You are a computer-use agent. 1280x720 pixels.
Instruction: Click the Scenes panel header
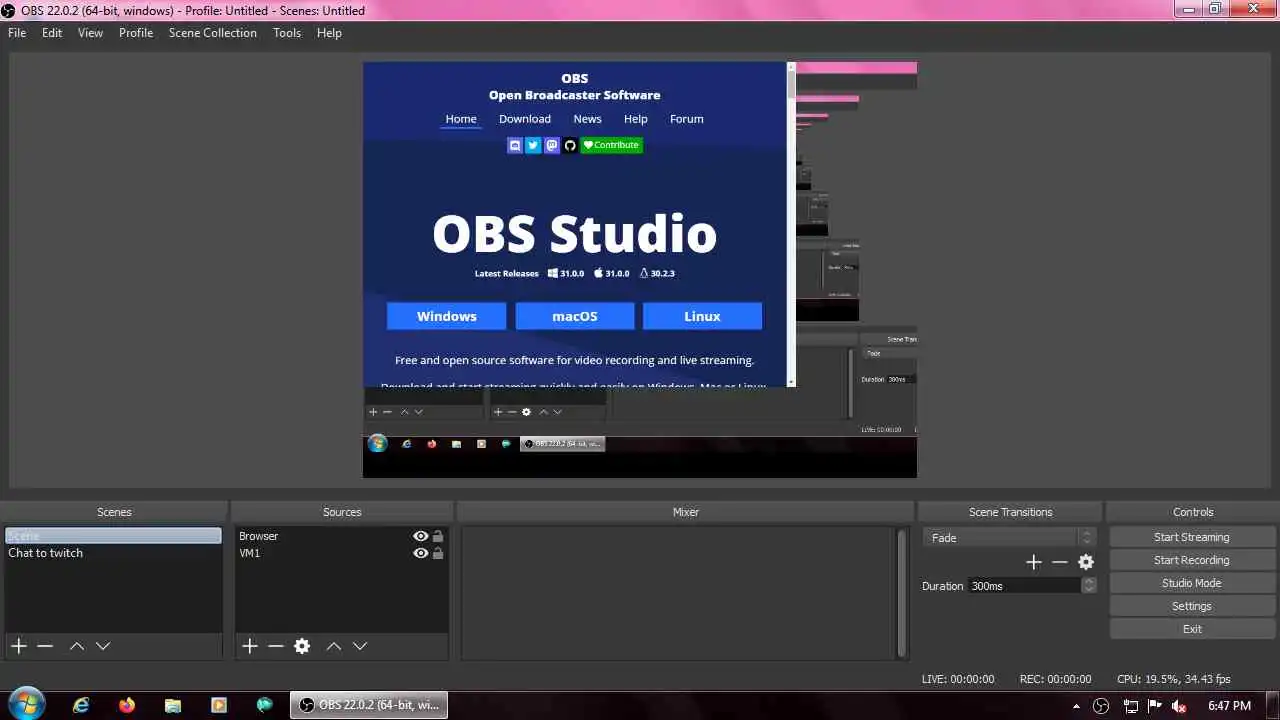[x=114, y=512]
